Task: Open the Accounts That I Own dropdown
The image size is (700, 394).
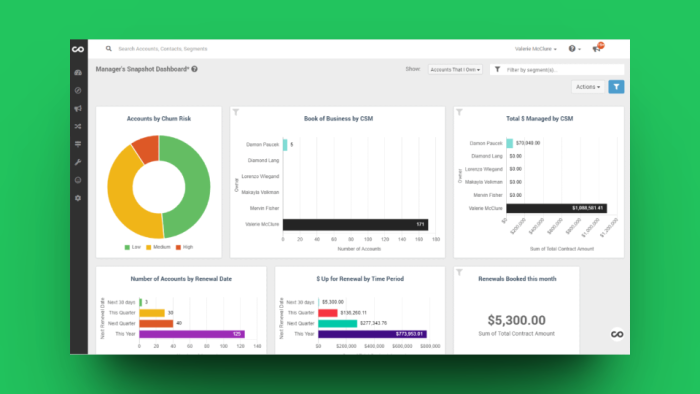Action: coord(455,70)
